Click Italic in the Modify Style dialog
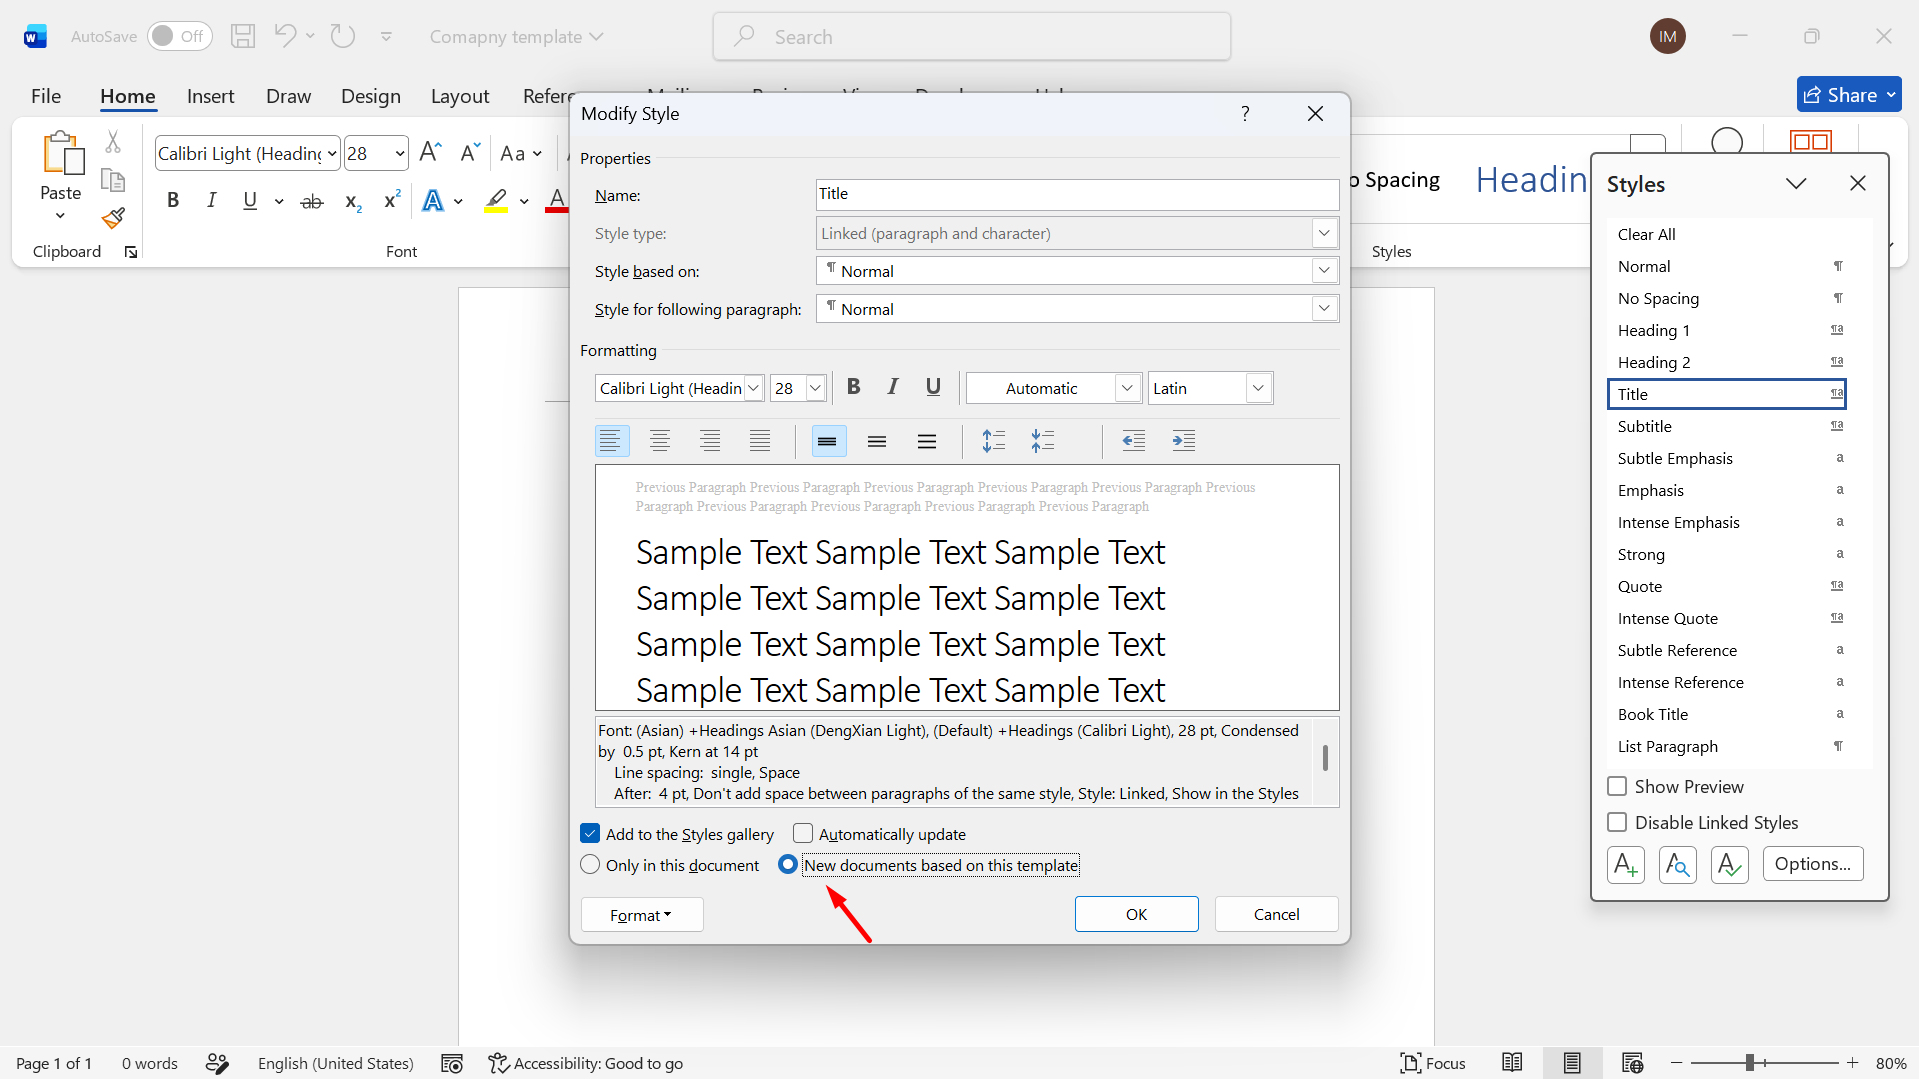This screenshot has height=1079, width=1919. [893, 387]
